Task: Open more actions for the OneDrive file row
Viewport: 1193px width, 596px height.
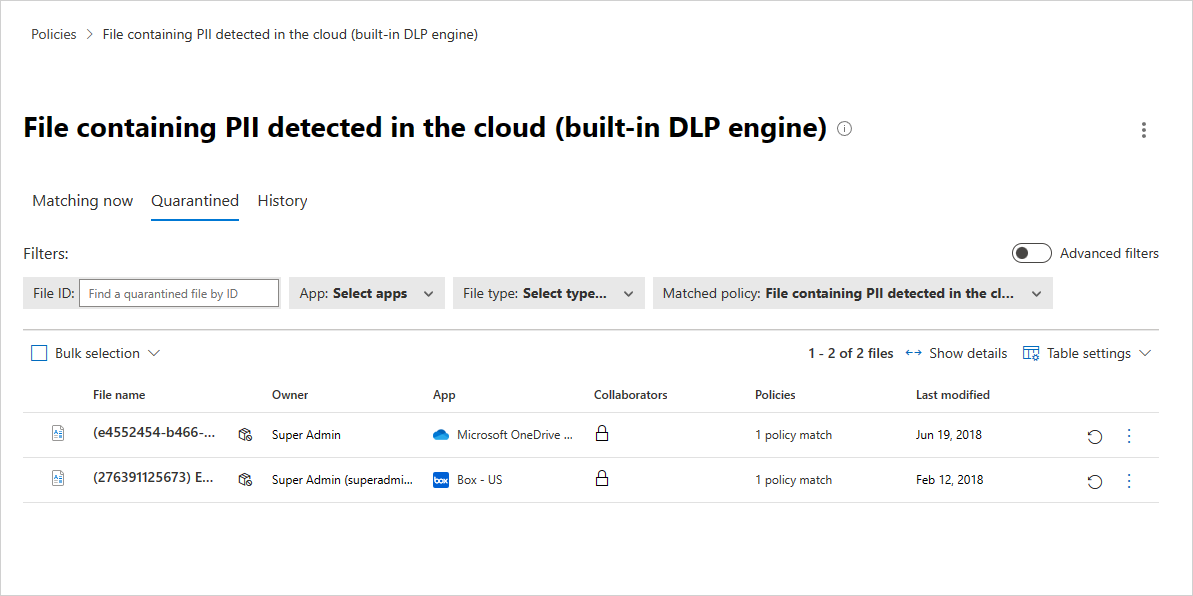Action: click(x=1129, y=436)
